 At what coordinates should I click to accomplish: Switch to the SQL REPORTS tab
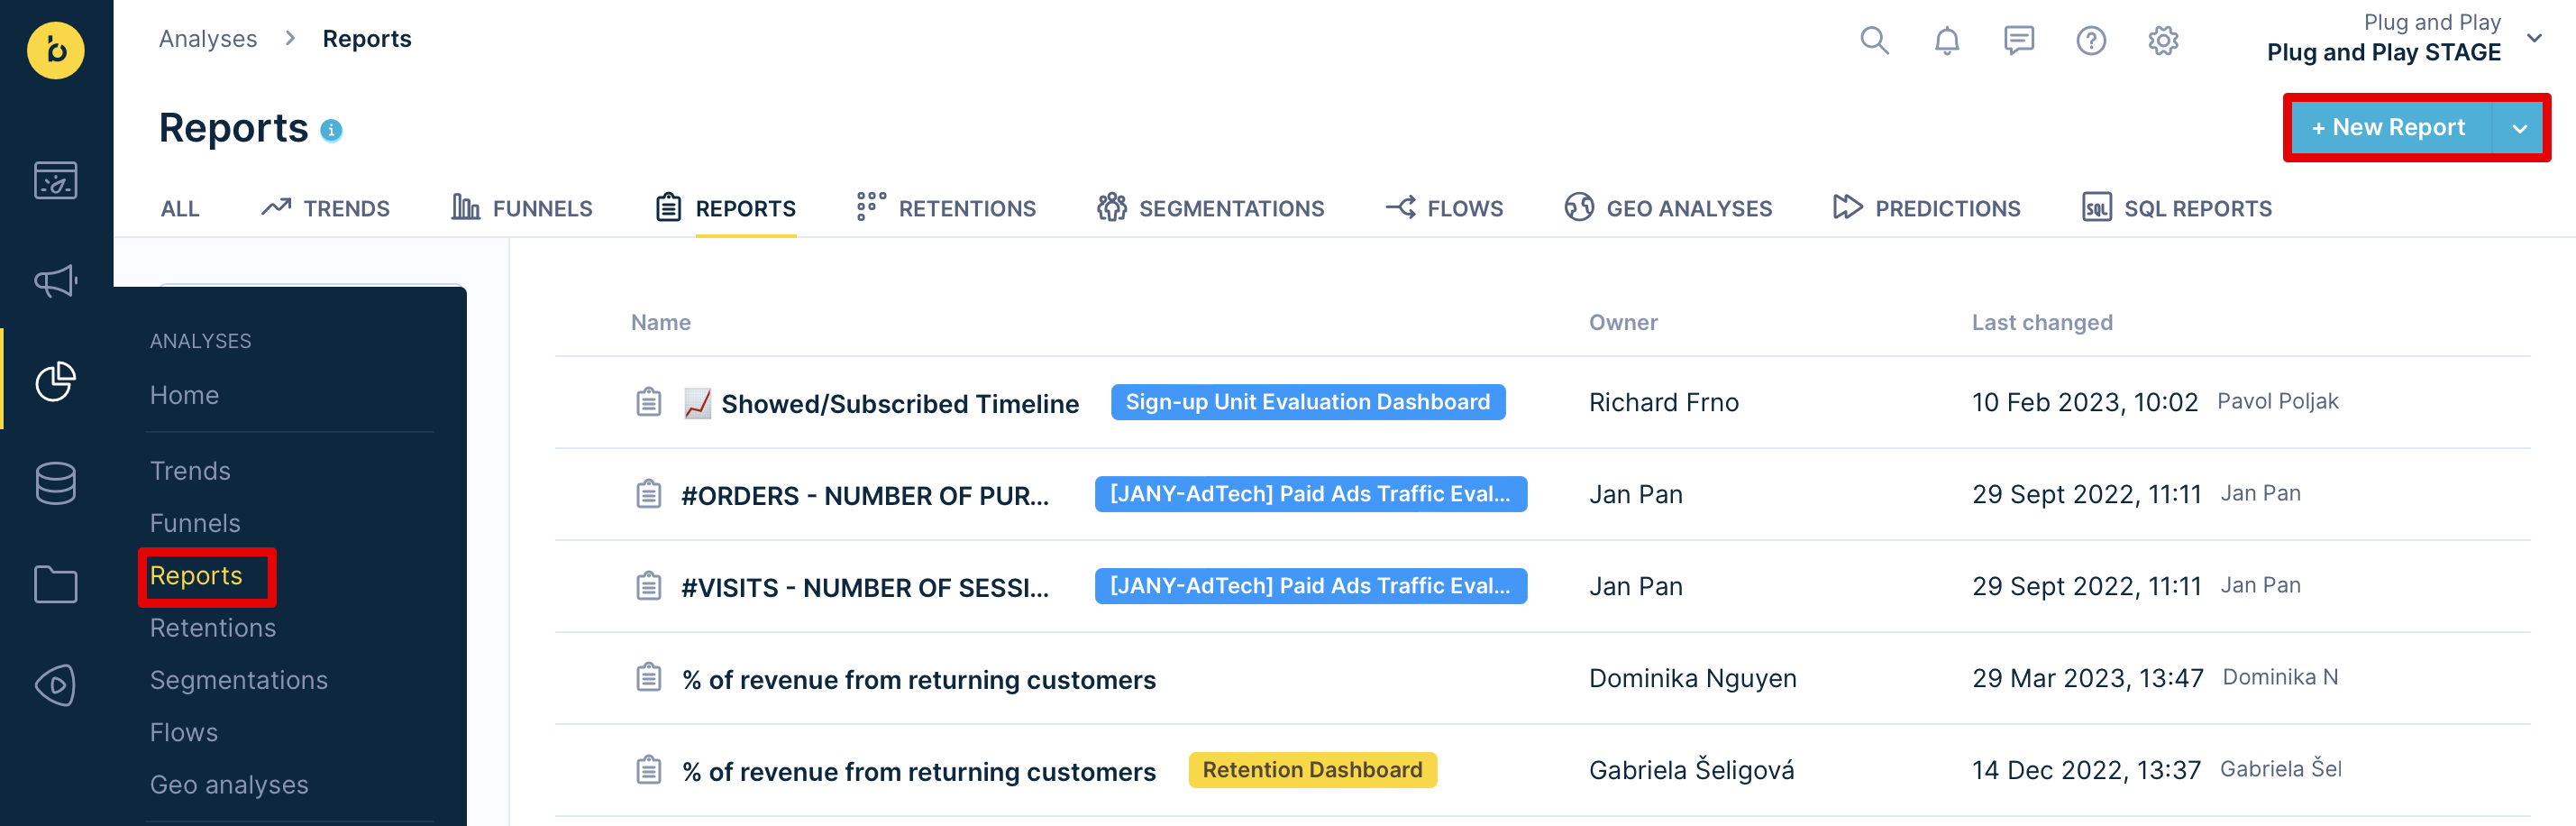2177,208
